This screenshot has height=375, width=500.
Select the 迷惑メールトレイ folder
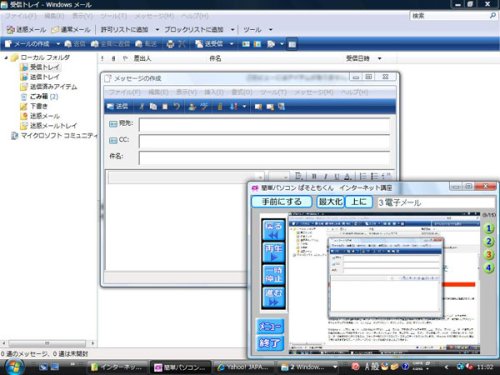coord(49,126)
